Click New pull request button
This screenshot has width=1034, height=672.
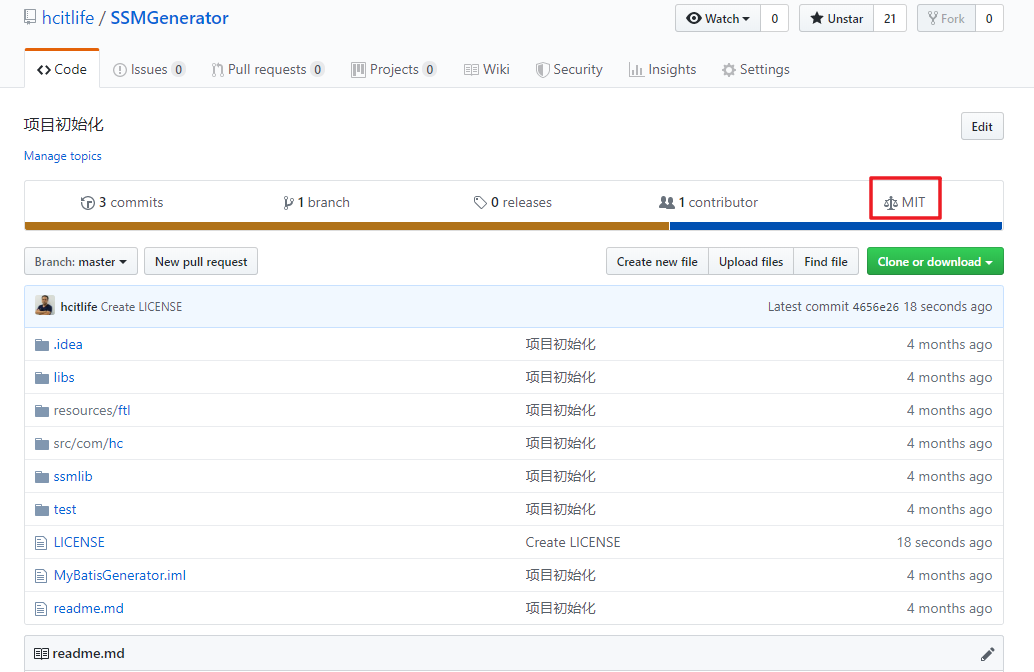click(x=201, y=262)
